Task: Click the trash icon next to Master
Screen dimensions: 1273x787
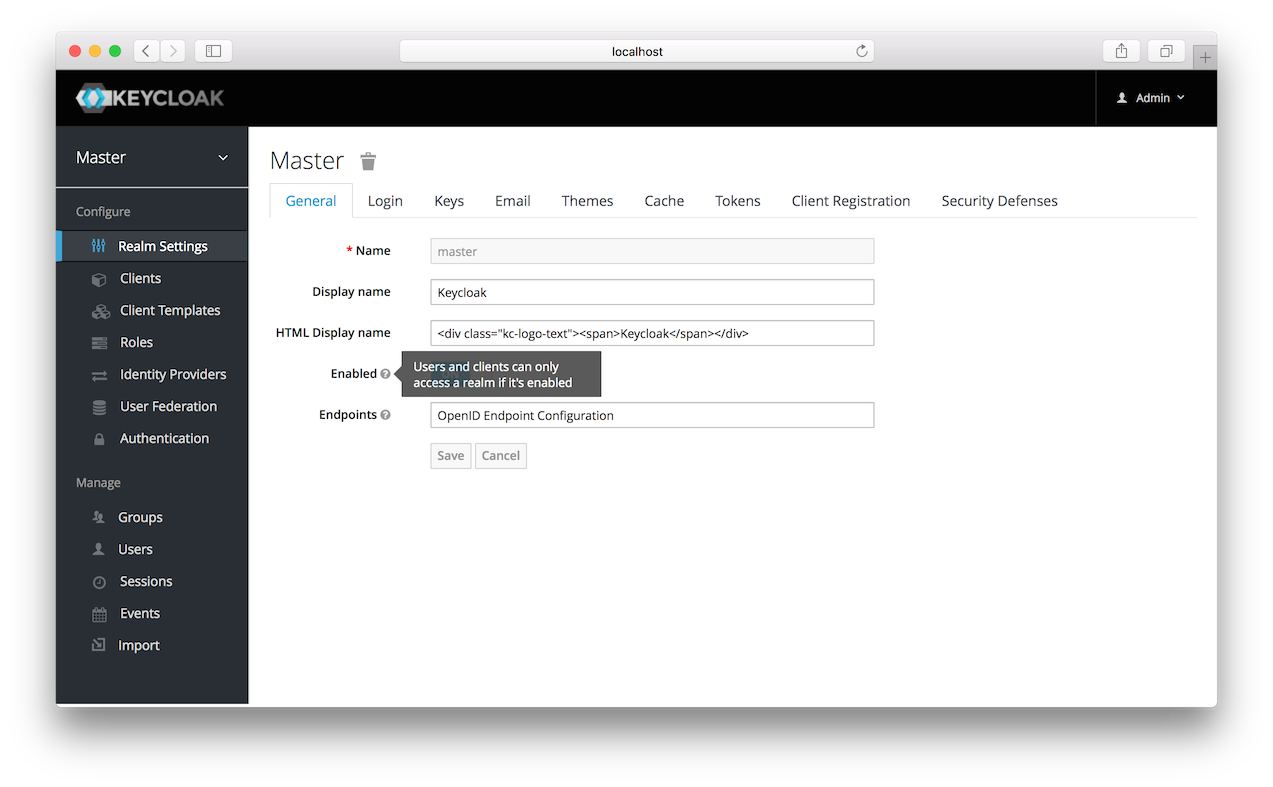Action: [x=368, y=161]
